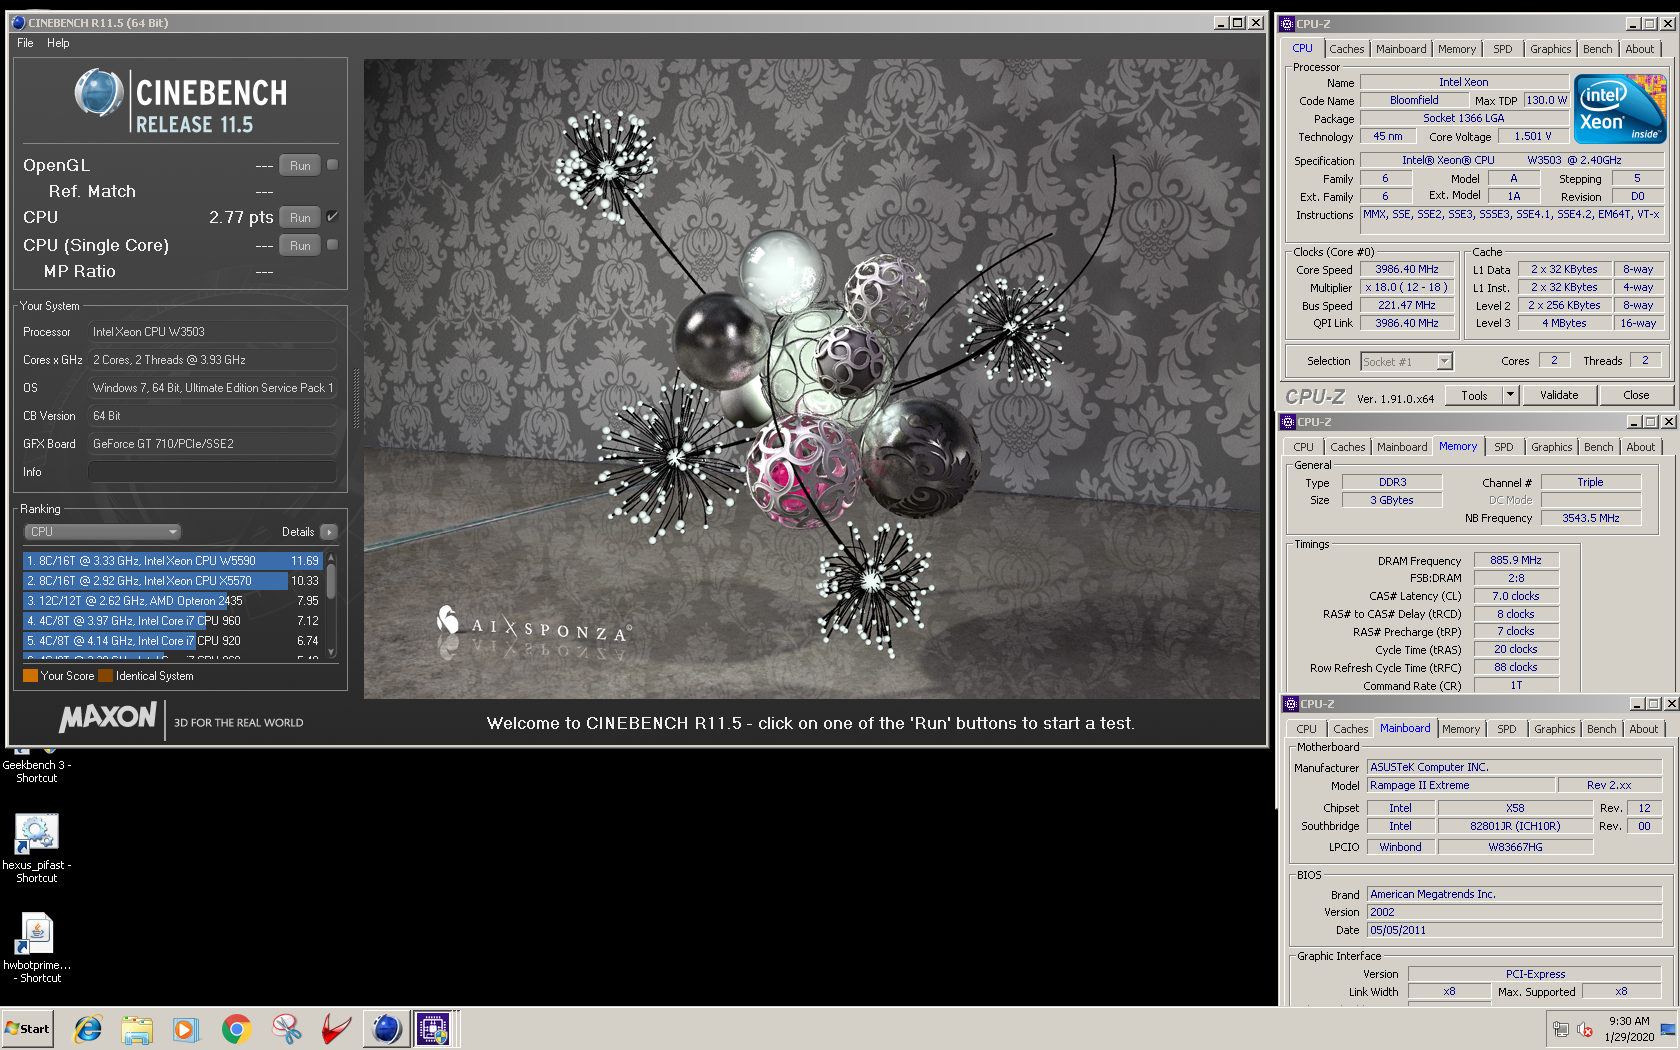Click the Identical System brown legend box
The width and height of the screenshot is (1680, 1050).
click(x=105, y=676)
